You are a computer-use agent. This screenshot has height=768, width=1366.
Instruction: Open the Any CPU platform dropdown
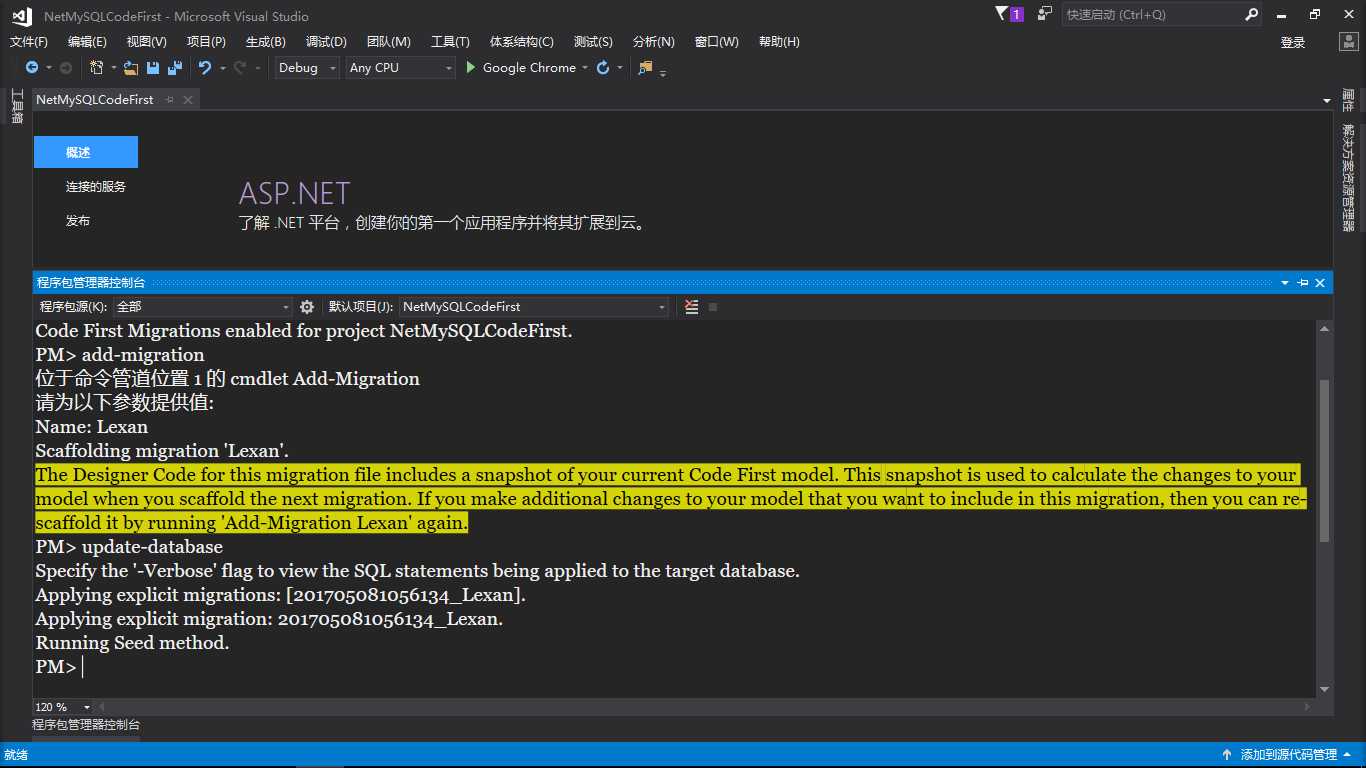pos(400,68)
